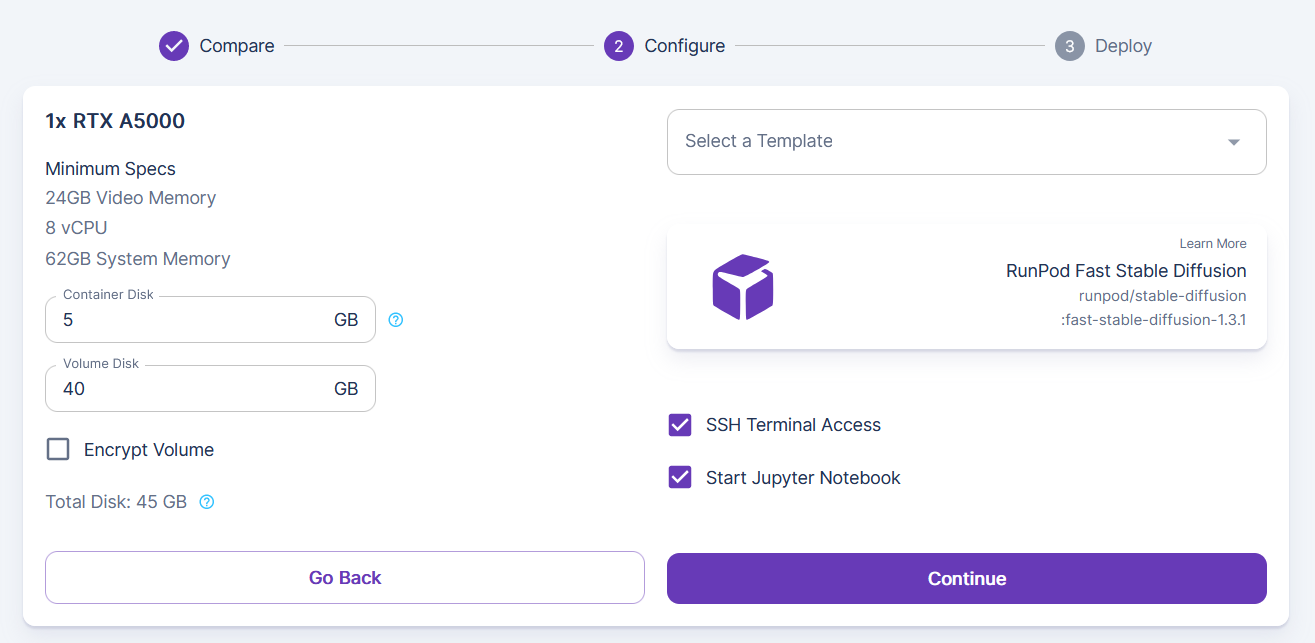Screen dimensions: 1315x643
Task: Click the Configure step label
Action: (x=685, y=46)
